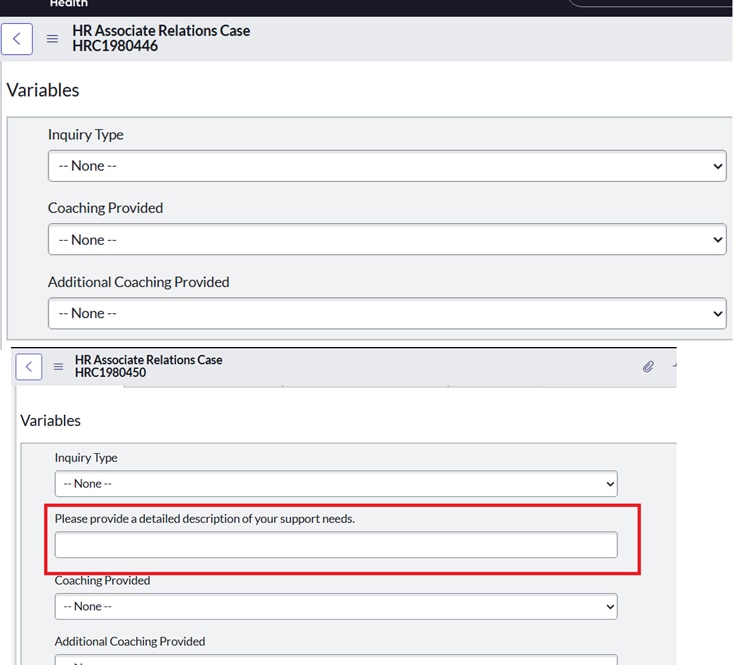The width and height of the screenshot is (741, 665).
Task: Open the hamburger menu beside HRC1980446
Action: click(52, 39)
